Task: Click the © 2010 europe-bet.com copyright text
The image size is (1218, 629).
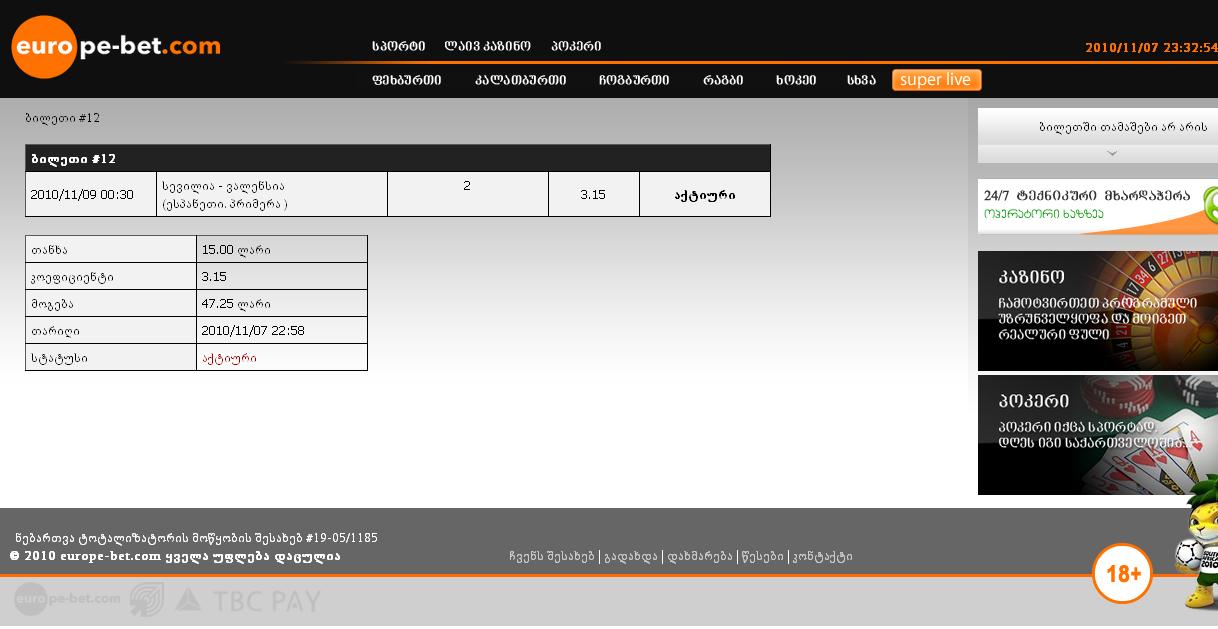Action: [x=175, y=556]
